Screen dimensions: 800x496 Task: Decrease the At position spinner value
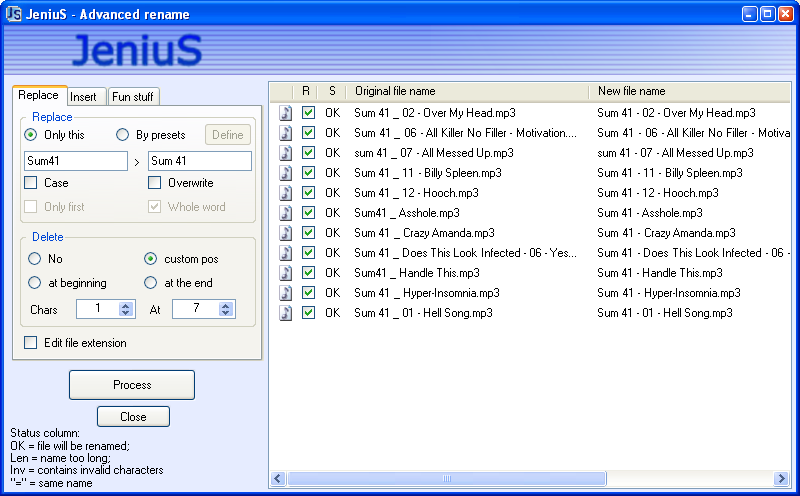tap(226, 312)
